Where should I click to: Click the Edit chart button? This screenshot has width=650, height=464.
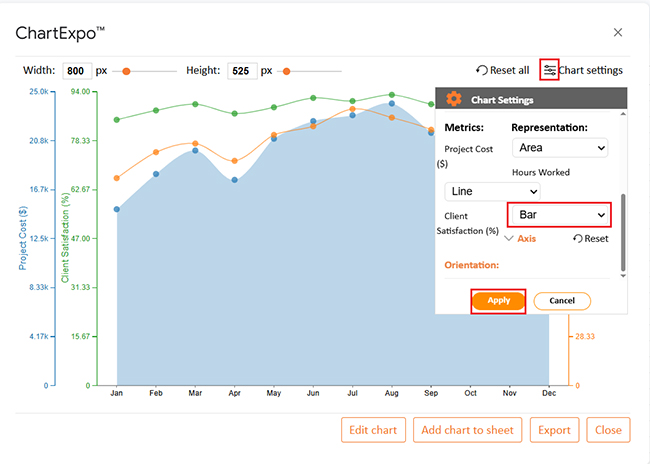pos(374,430)
